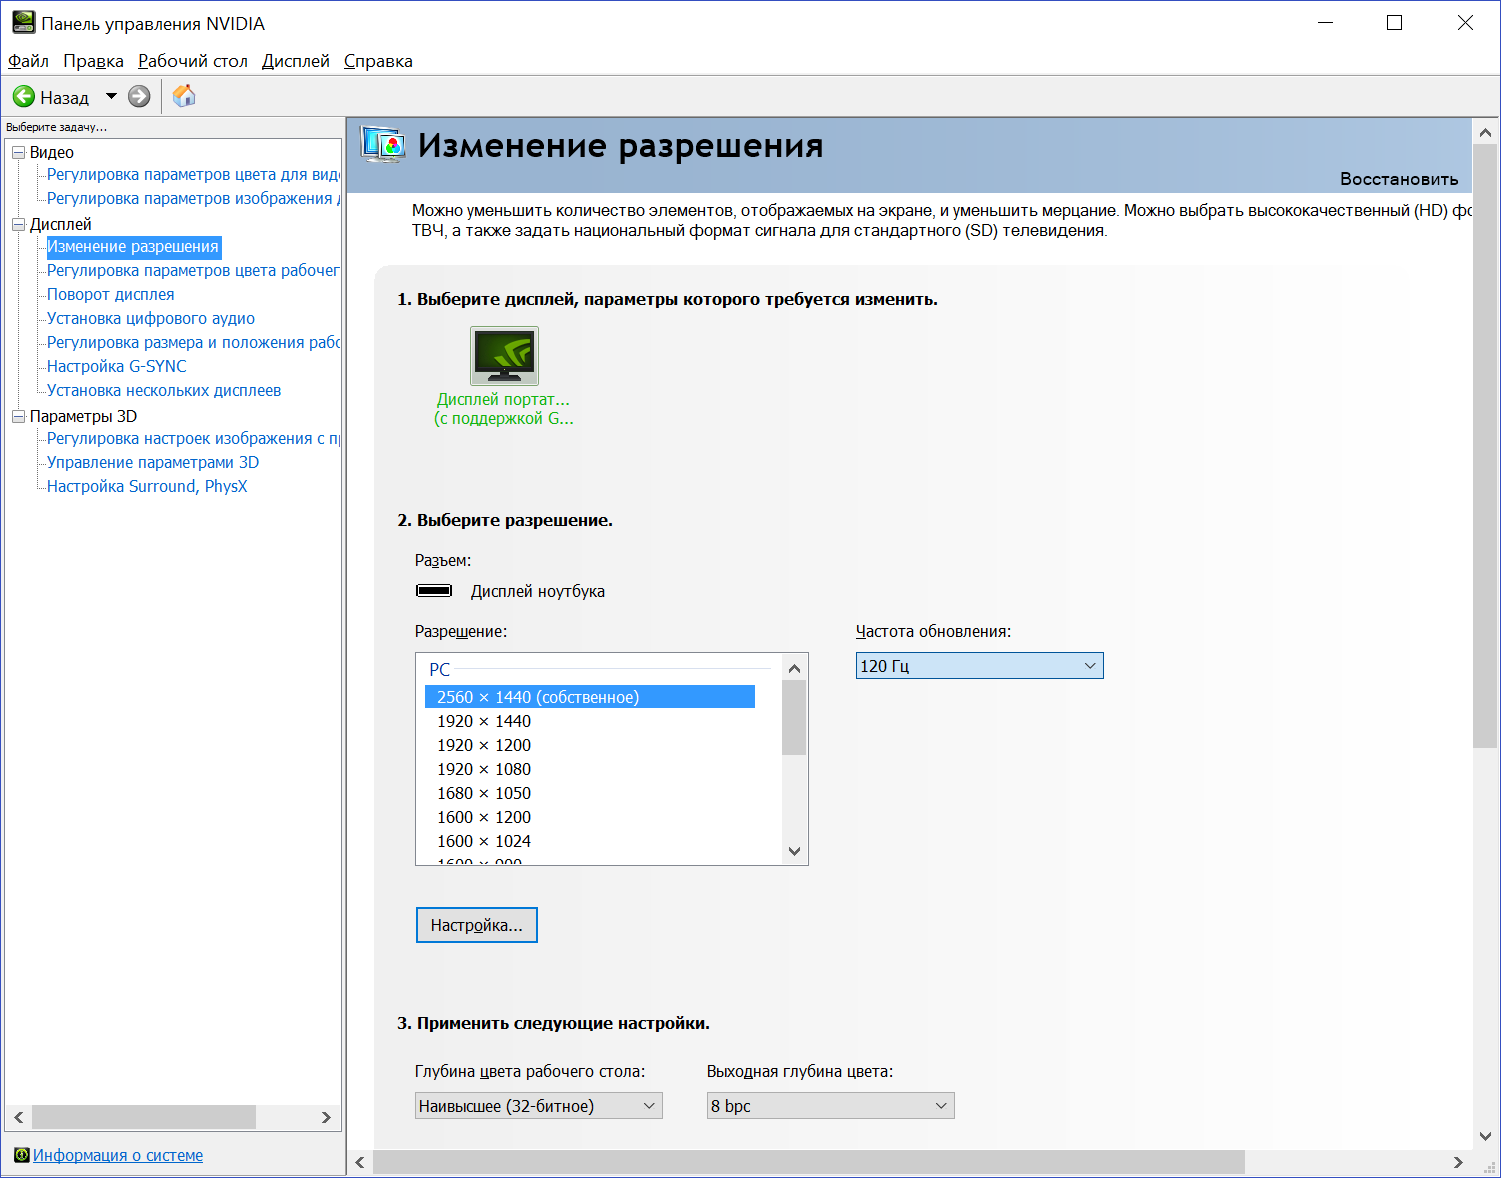Open Настройка G-SYNC
1501x1178 pixels.
[117, 366]
